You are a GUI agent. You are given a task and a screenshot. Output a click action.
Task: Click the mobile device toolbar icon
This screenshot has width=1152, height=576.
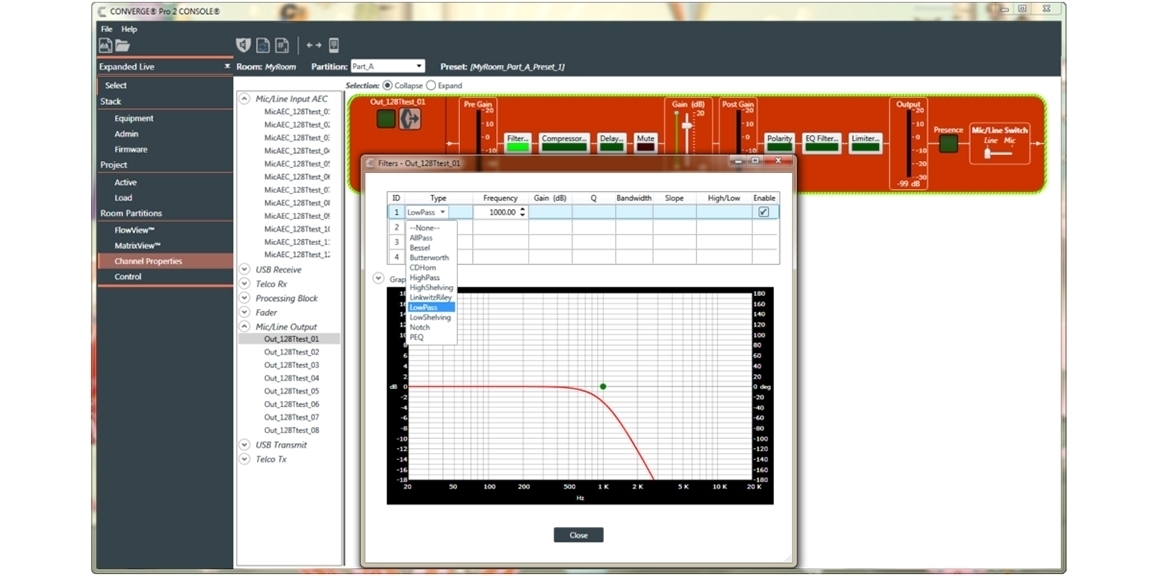tap(334, 45)
